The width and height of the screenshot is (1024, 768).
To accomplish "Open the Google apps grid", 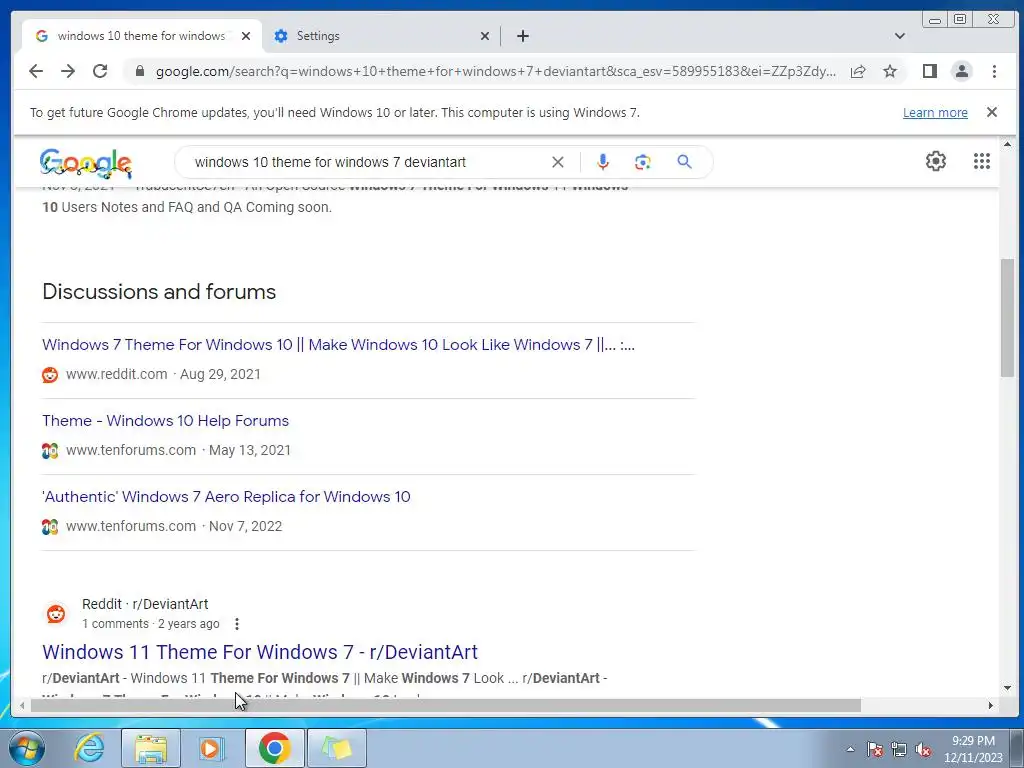I will (981, 161).
